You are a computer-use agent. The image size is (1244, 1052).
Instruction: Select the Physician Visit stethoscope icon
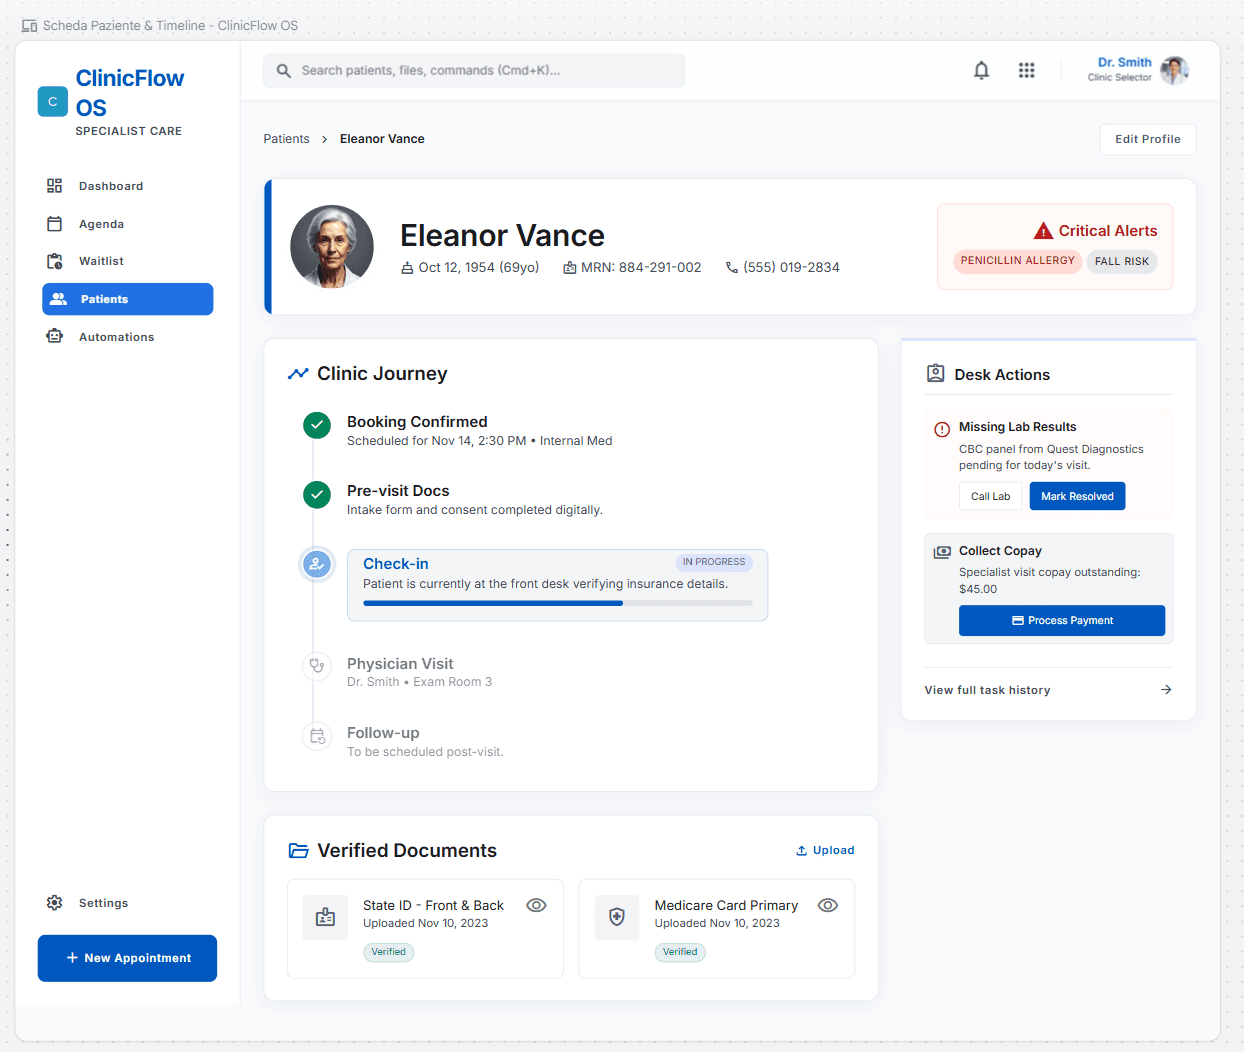click(317, 666)
